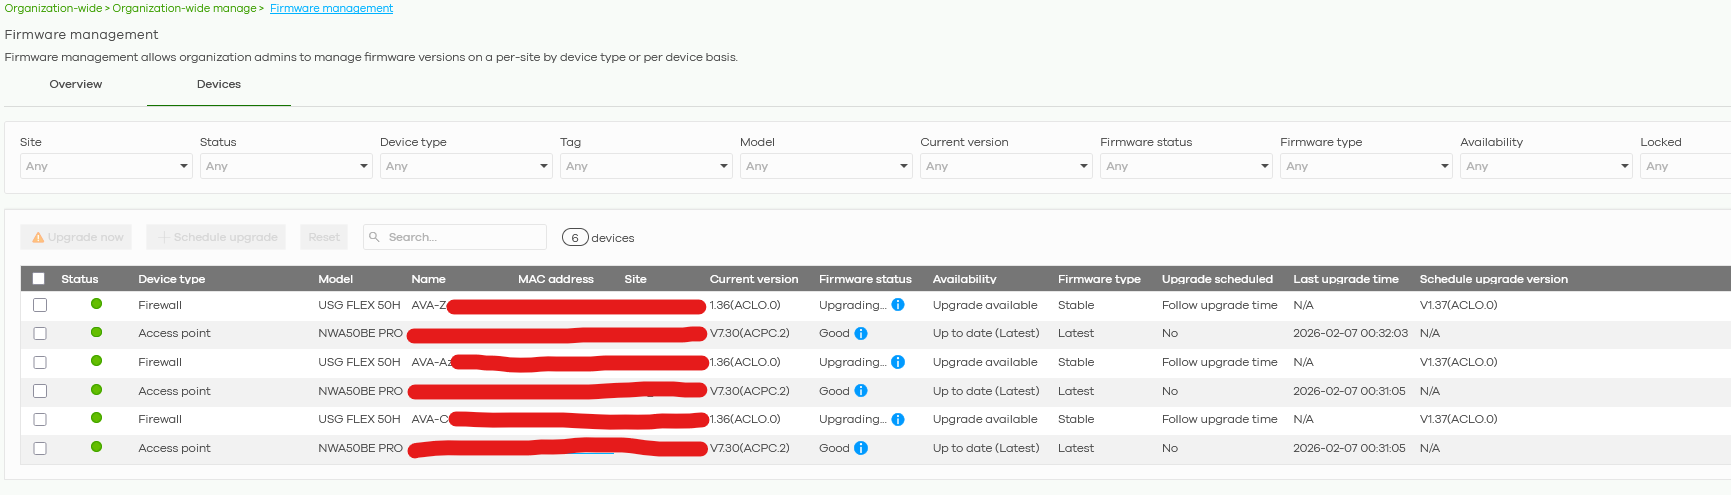Screen dimensions: 1731x495
Task: Click the '2026-02-07 00:32:03' upgrade time cell
Action: coord(1350,333)
